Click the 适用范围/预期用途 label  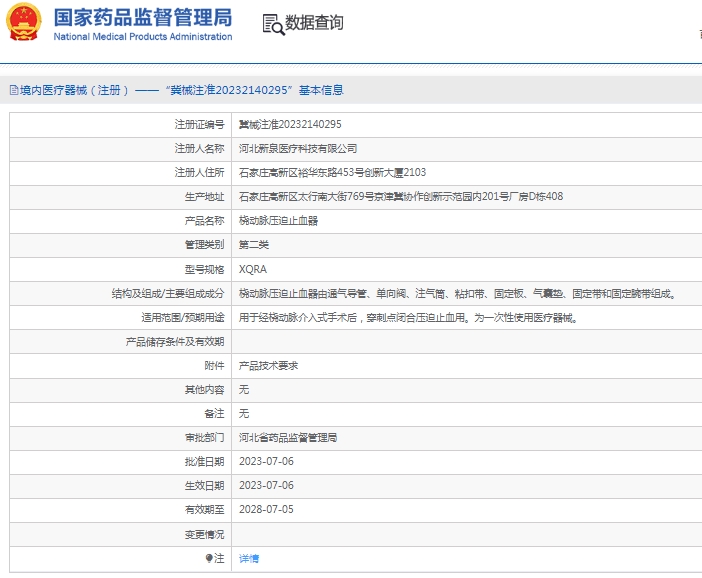click(x=183, y=318)
